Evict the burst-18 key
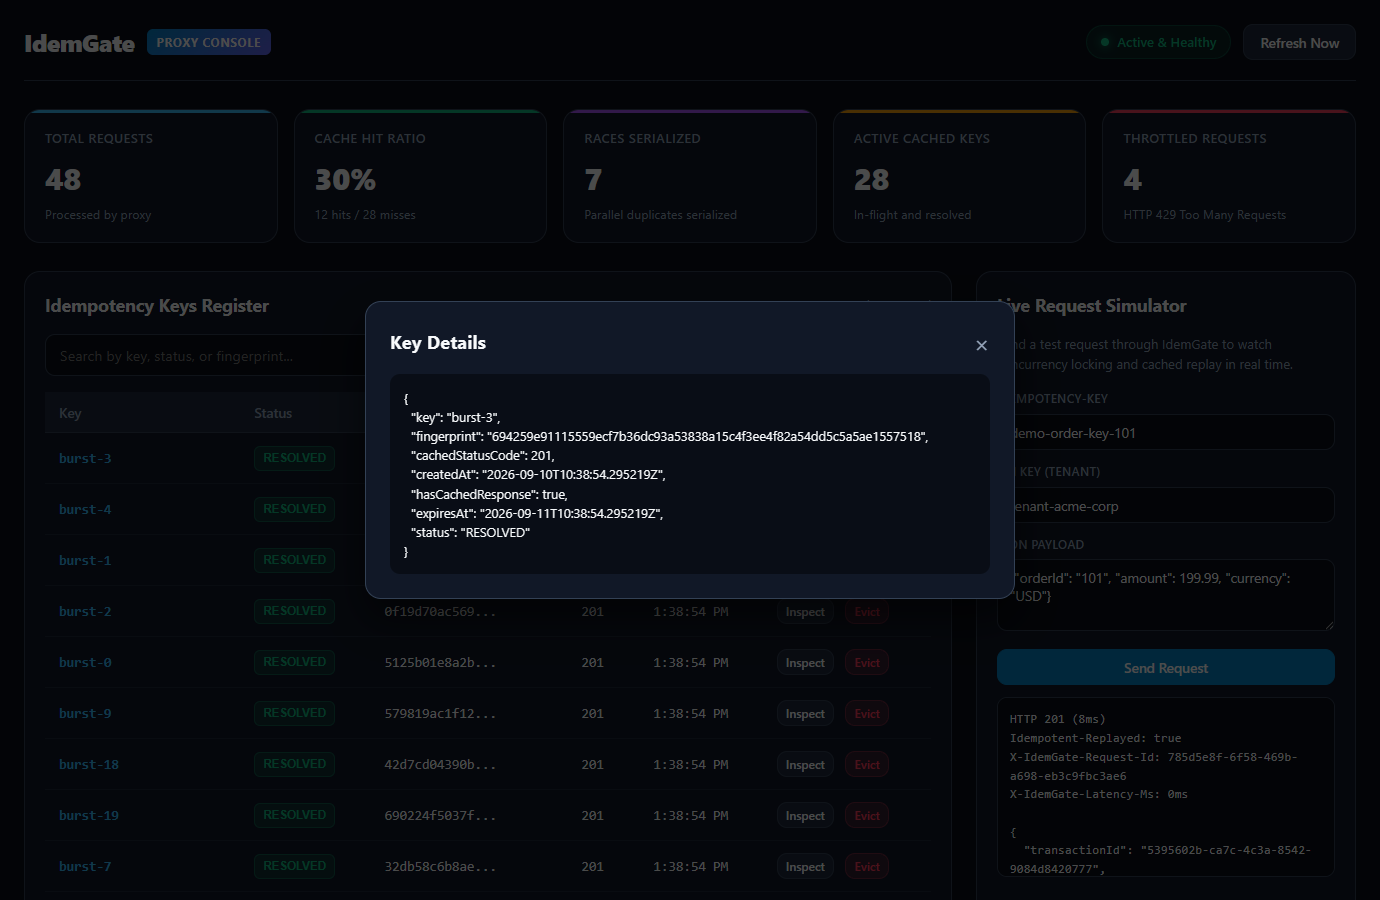Screen dimensions: 1380x900 (867, 765)
